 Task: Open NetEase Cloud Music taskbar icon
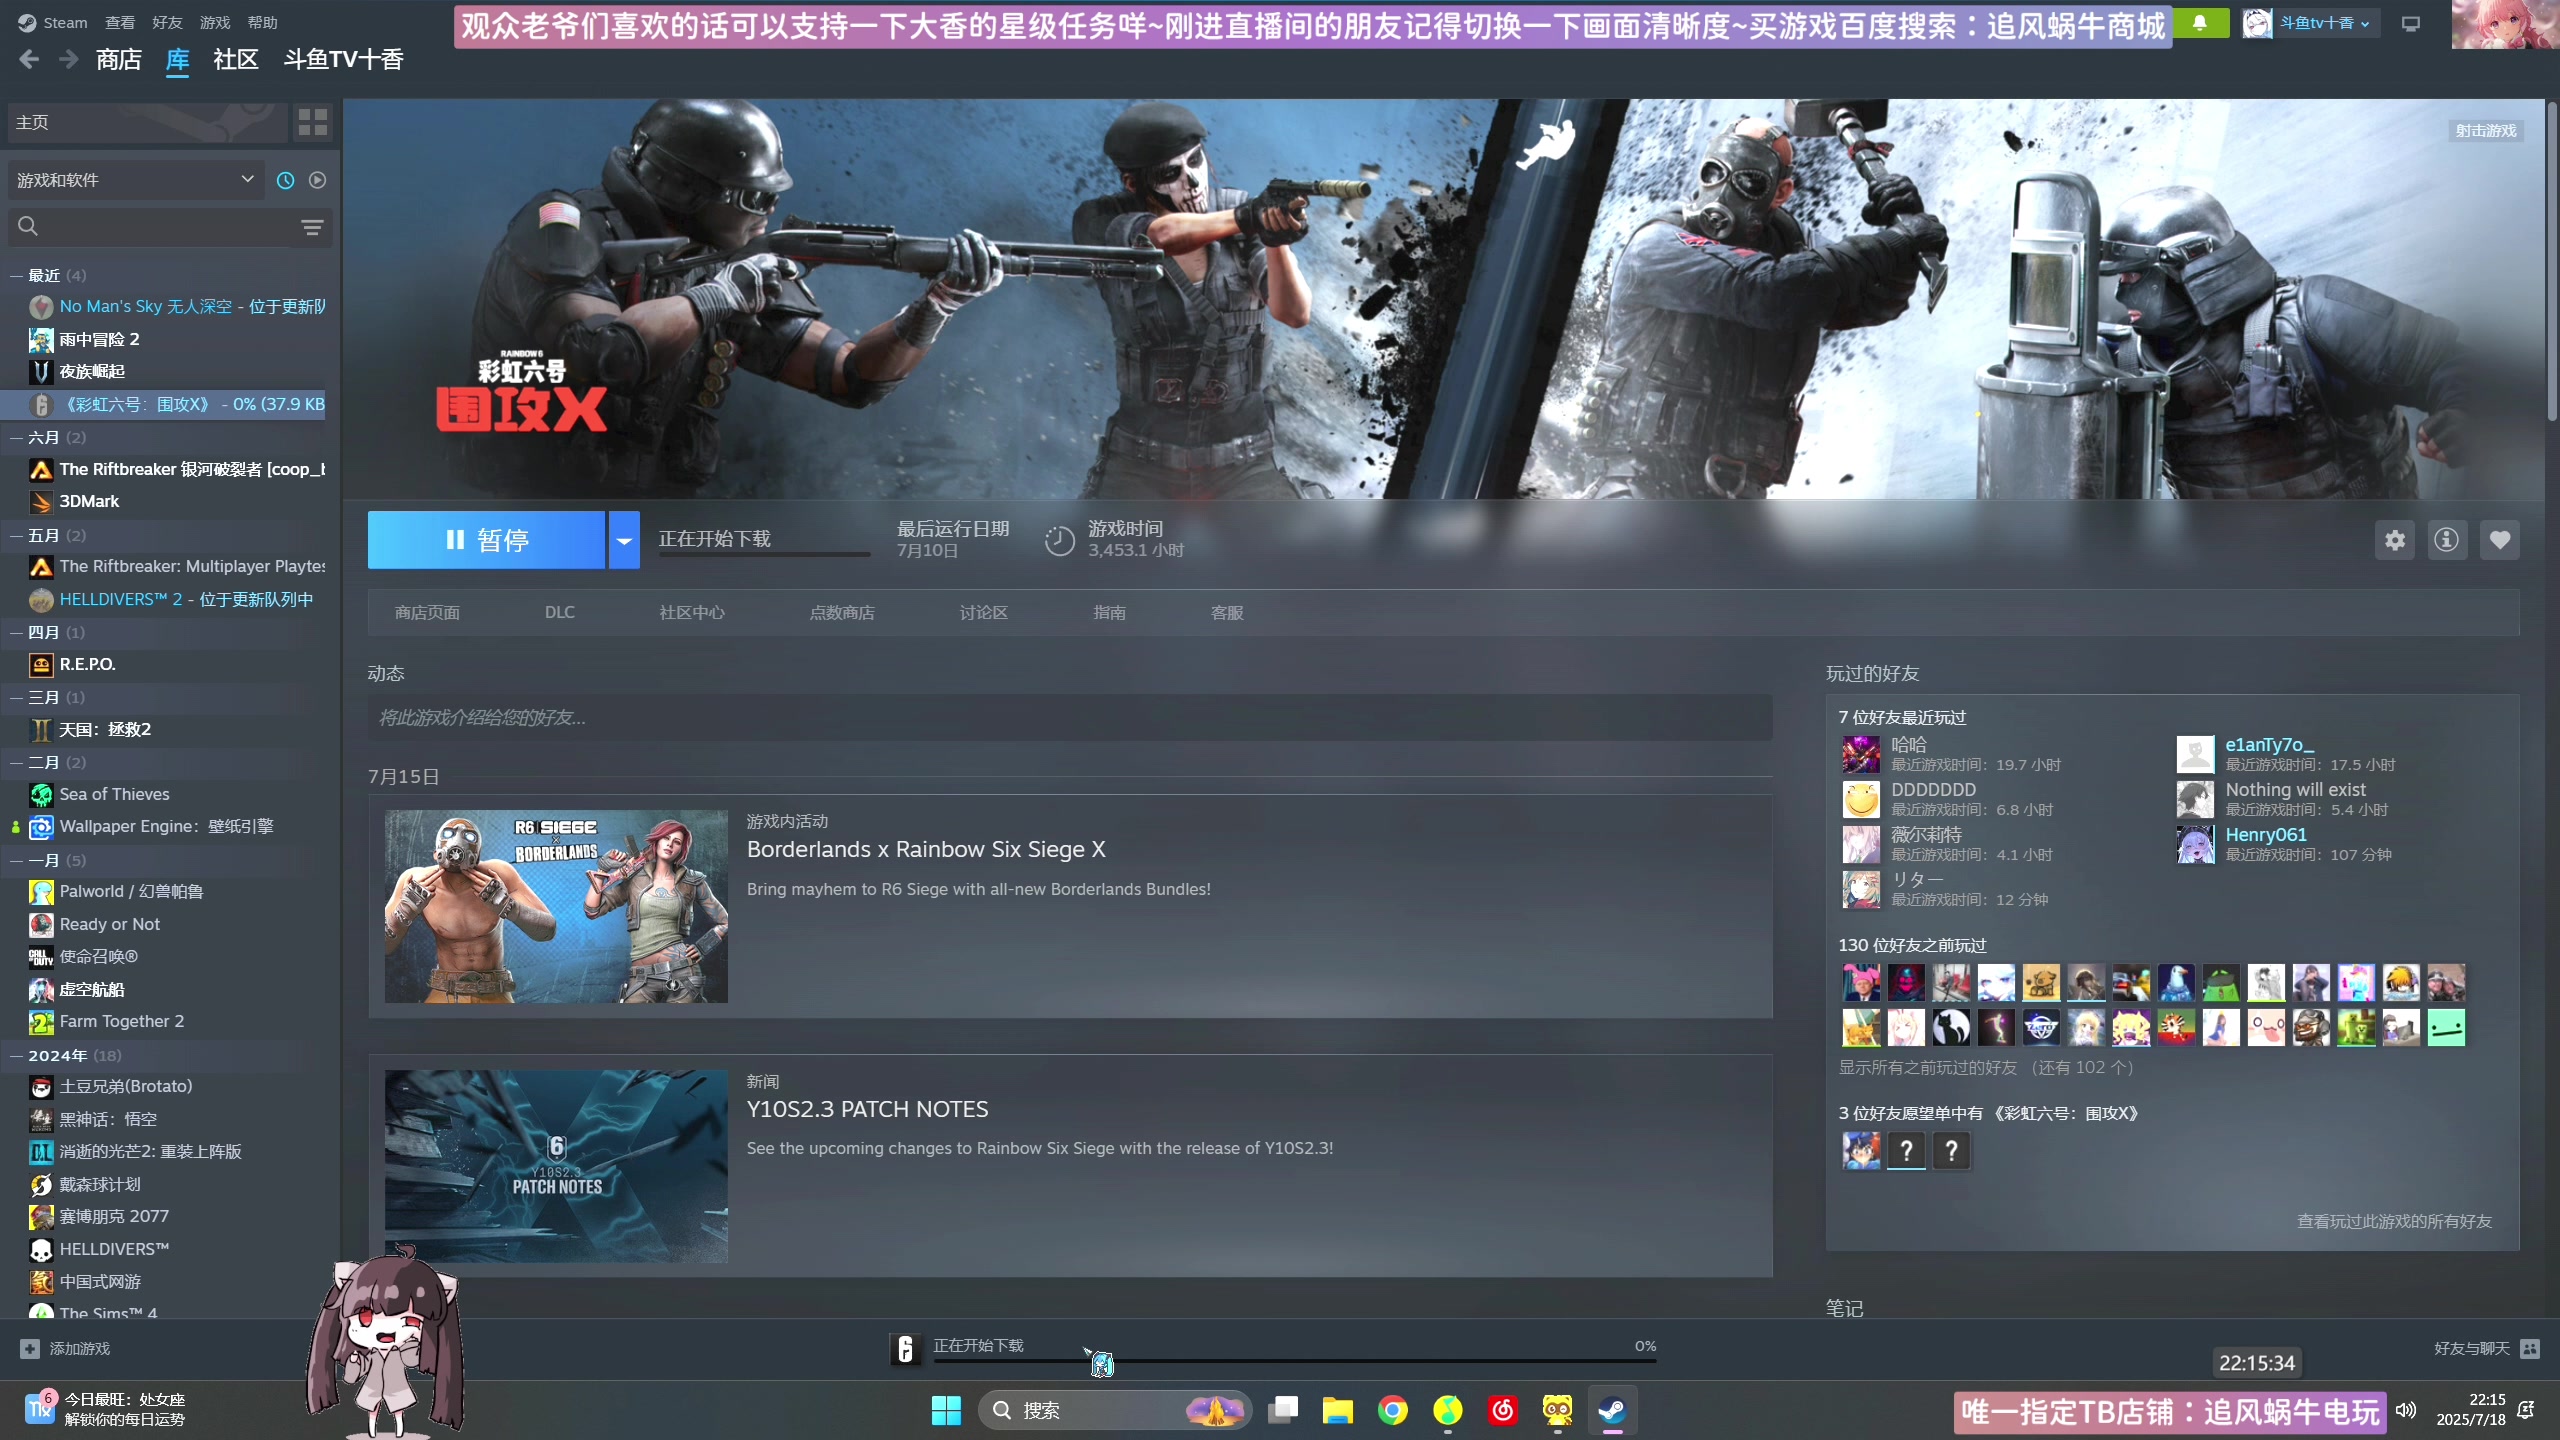point(1502,1410)
